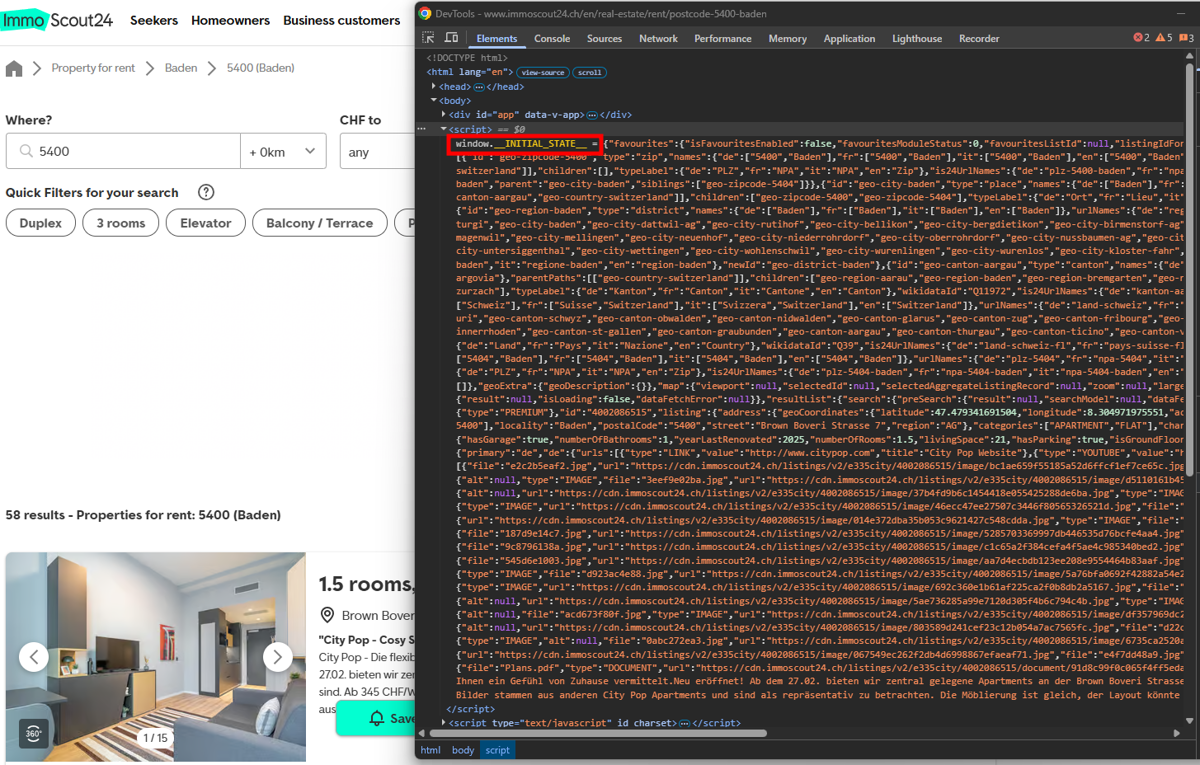Switch to the Elements tab

tap(497, 38)
